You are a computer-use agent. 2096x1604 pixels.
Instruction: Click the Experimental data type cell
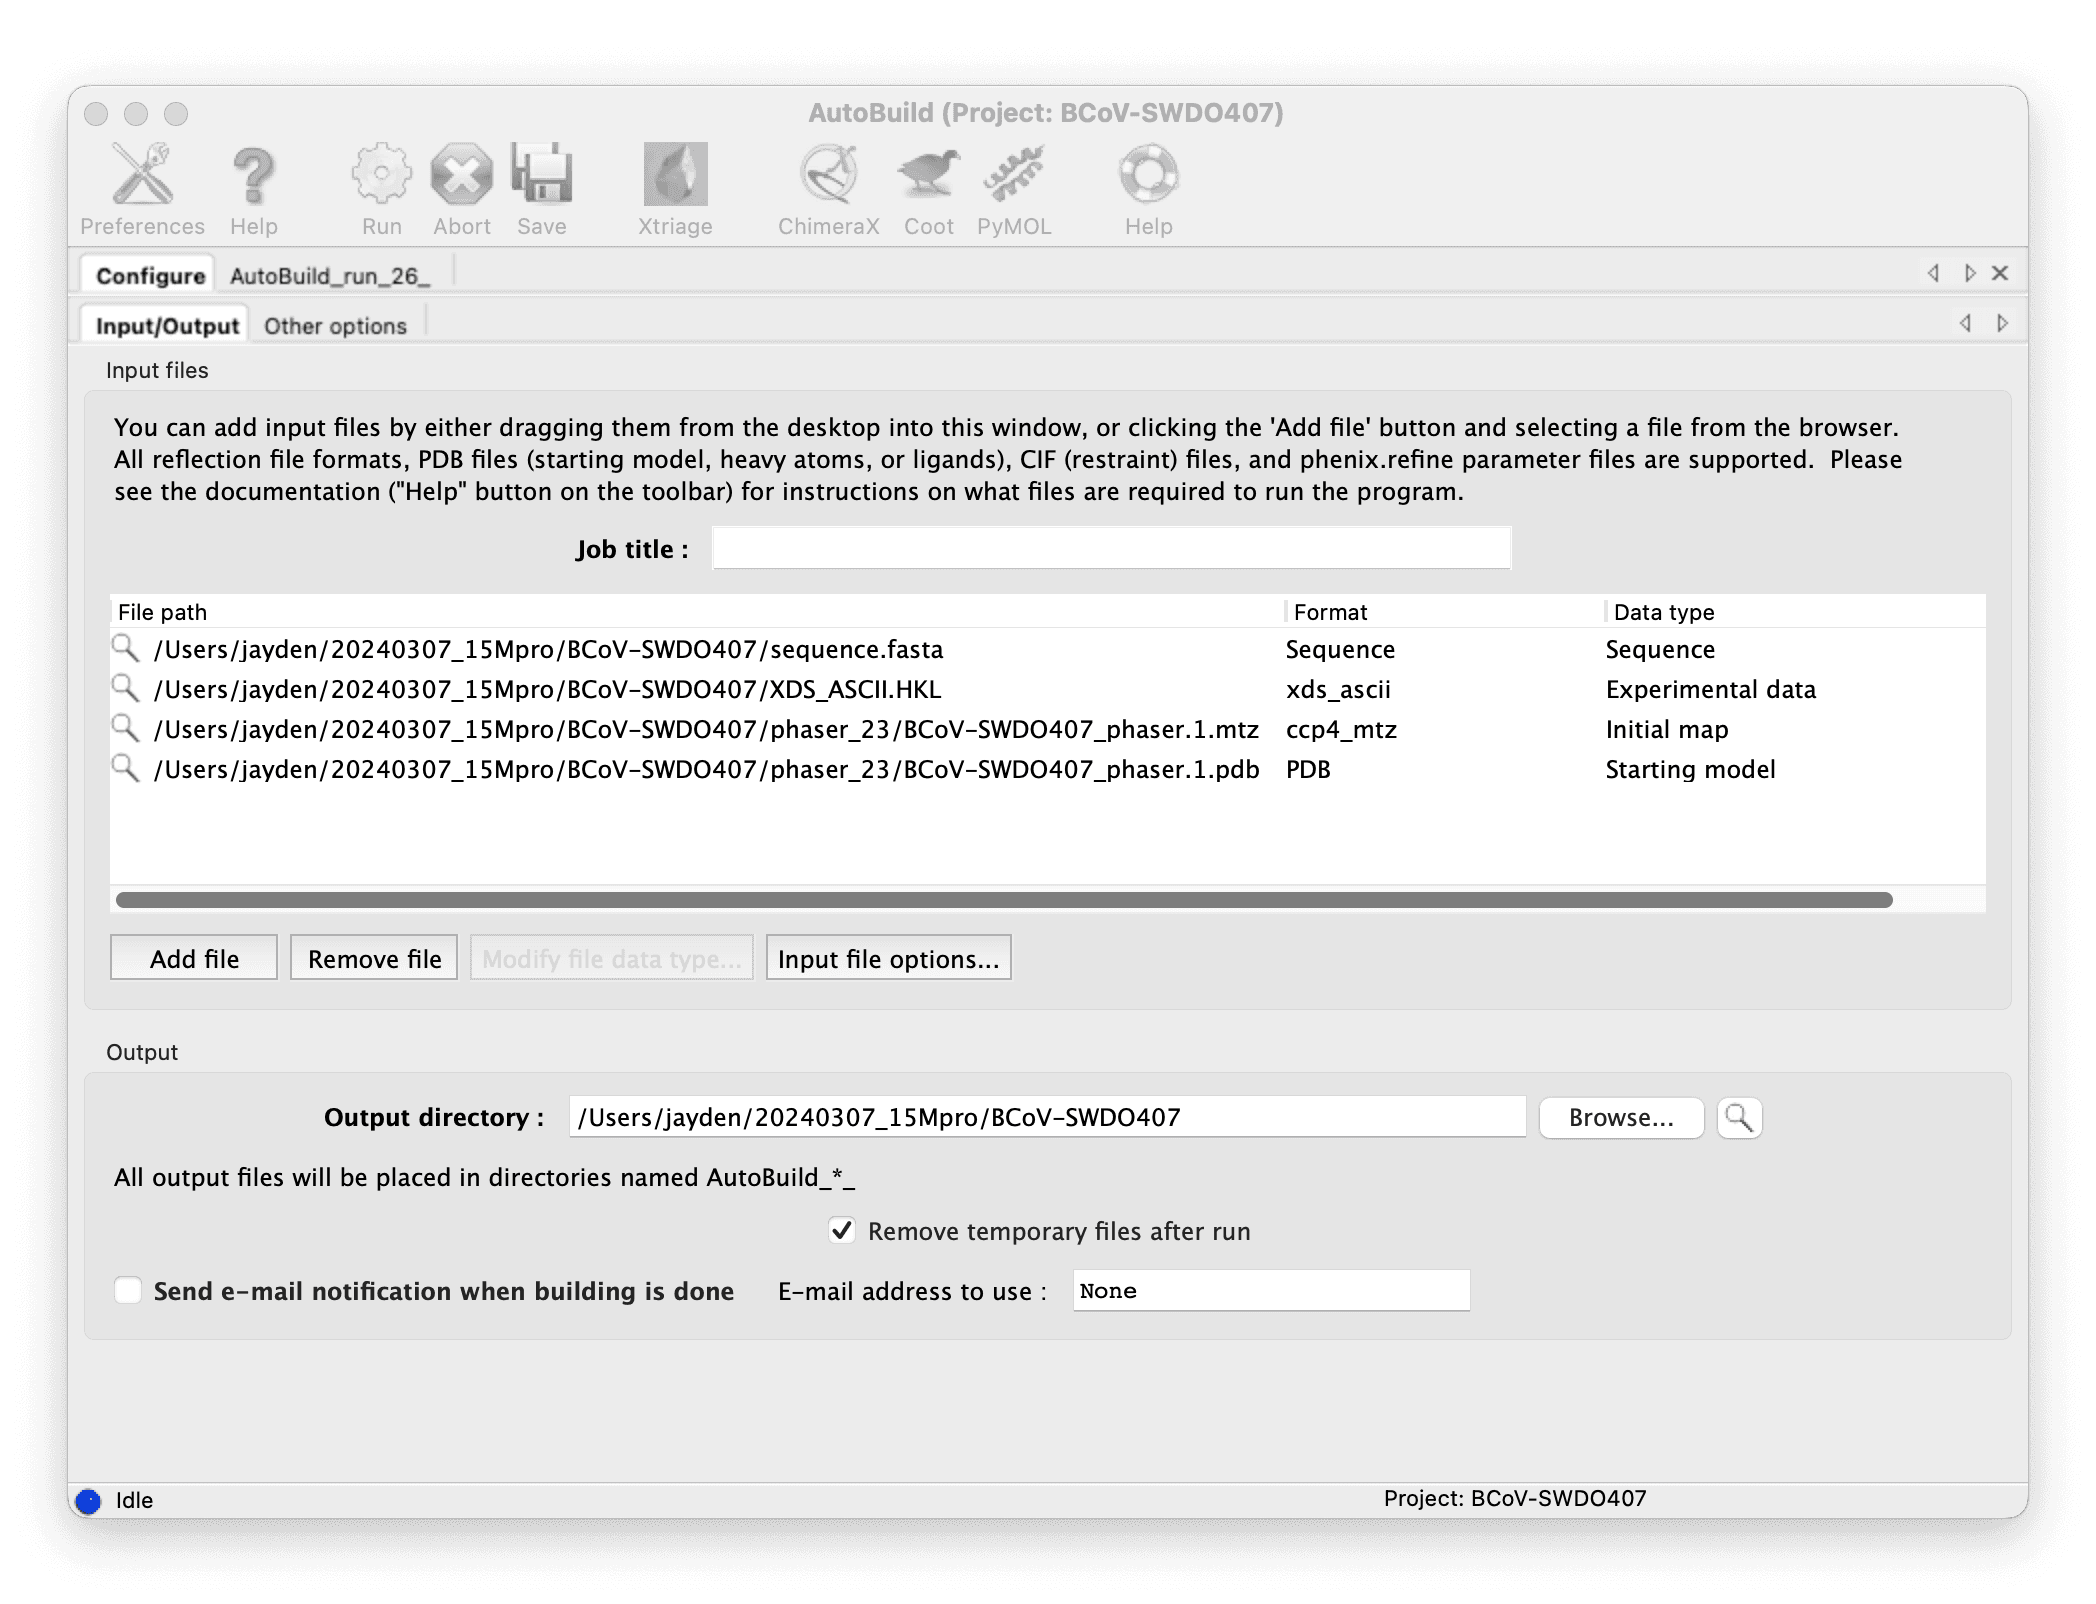point(1710,689)
